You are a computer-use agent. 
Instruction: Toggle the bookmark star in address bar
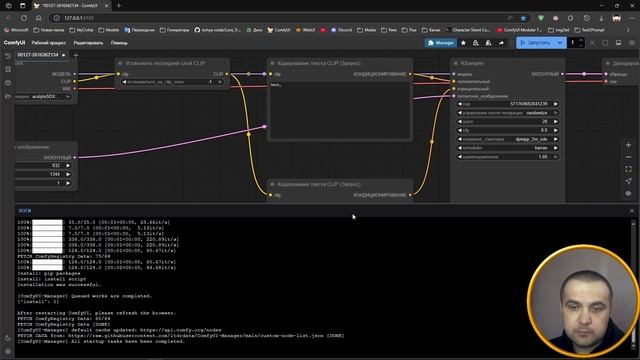[x=523, y=18]
